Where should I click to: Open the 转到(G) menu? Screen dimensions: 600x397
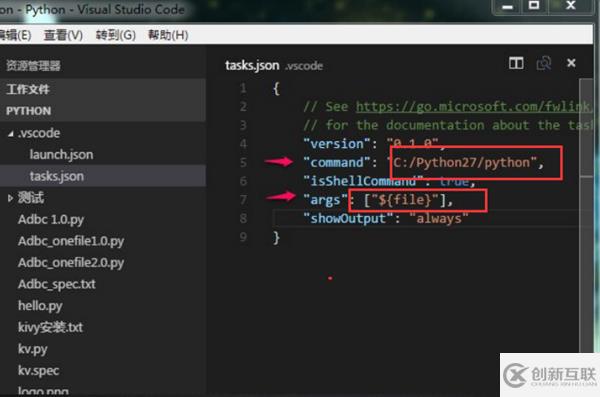(x=116, y=35)
